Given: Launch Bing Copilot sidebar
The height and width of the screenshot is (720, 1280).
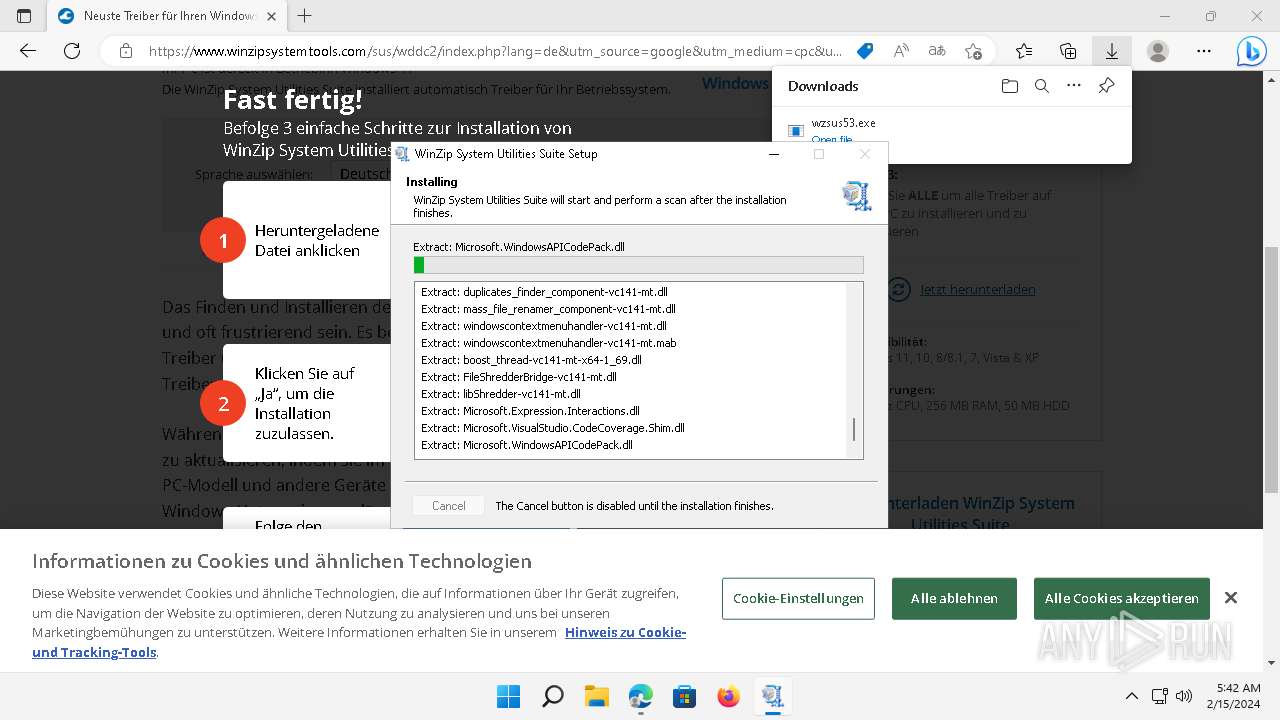Looking at the screenshot, I should [x=1251, y=51].
